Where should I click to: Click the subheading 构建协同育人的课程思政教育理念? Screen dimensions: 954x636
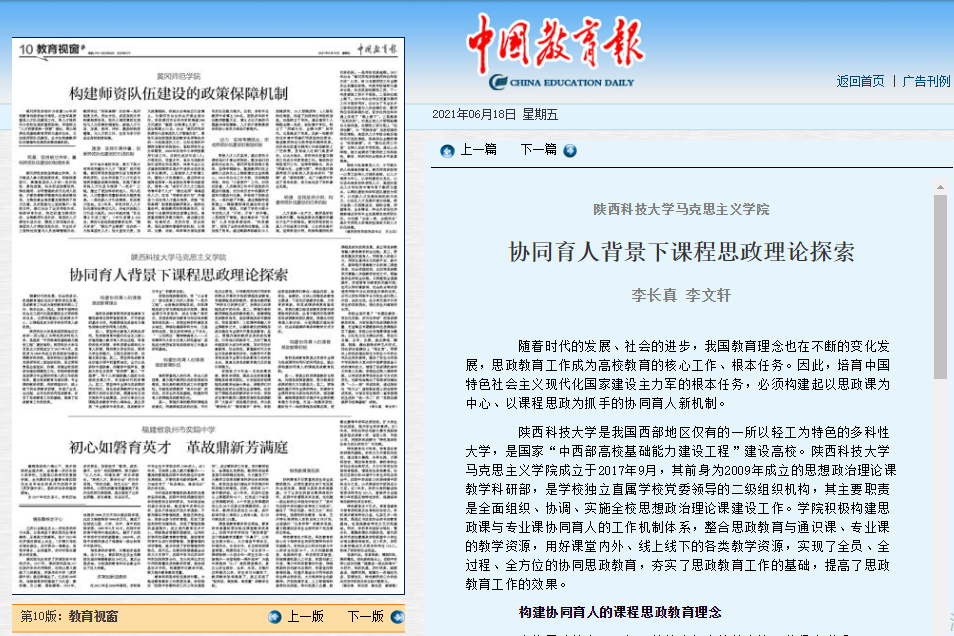click(620, 613)
